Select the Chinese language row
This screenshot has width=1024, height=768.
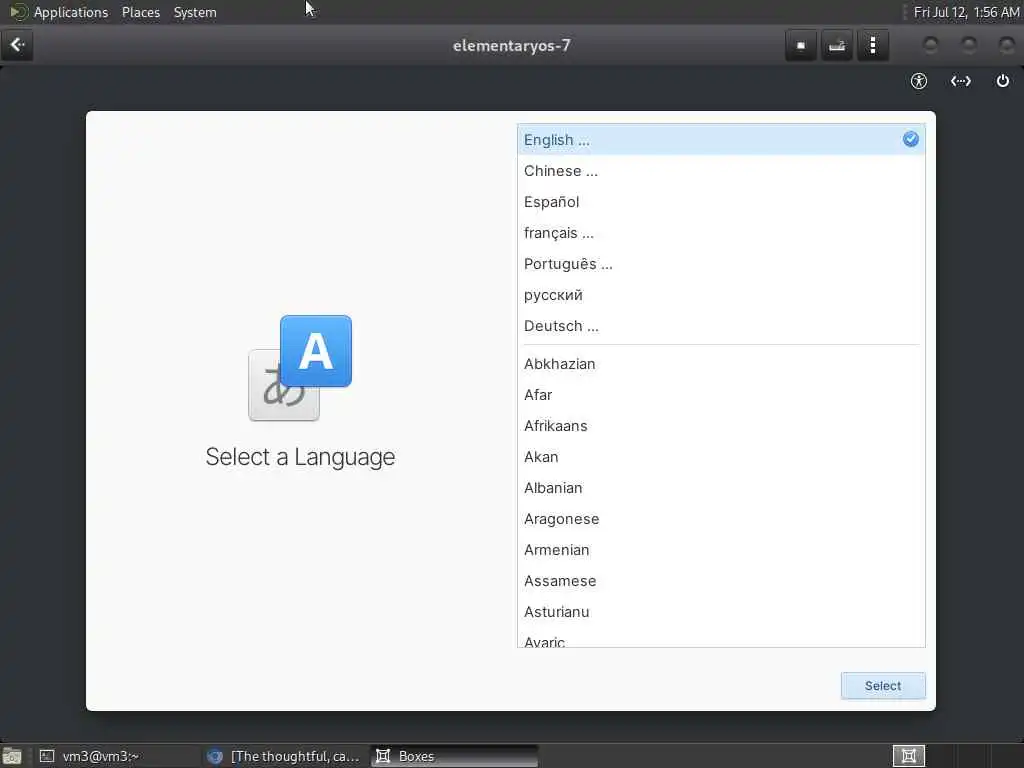coord(721,171)
